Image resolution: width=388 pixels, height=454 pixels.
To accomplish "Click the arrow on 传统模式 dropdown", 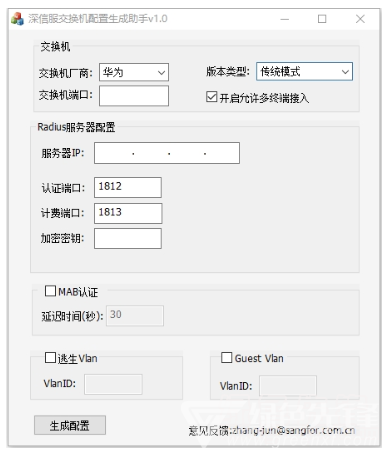I will pyautogui.click(x=345, y=72).
